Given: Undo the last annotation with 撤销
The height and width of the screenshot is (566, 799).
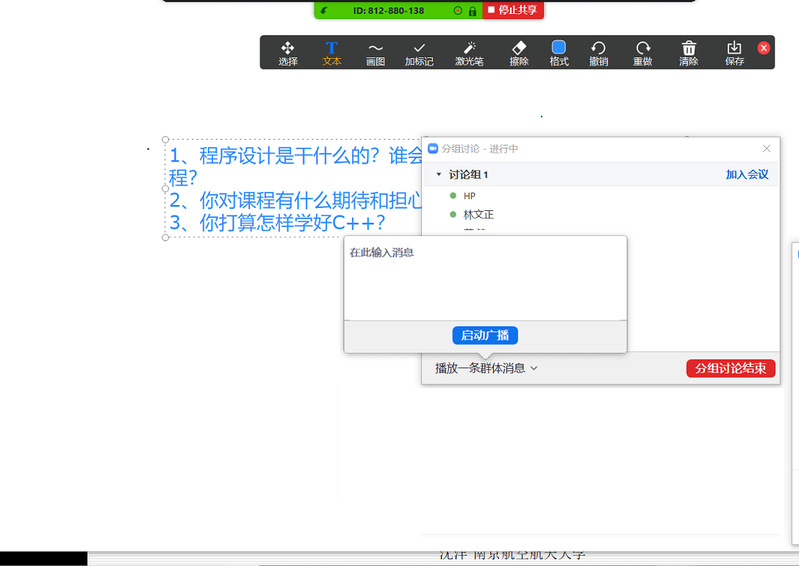Looking at the screenshot, I should pyautogui.click(x=598, y=53).
